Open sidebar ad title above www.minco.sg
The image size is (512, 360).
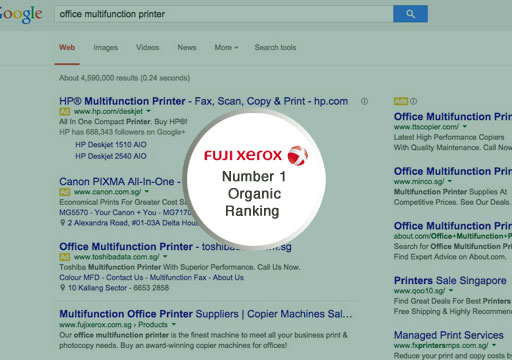[x=453, y=171]
